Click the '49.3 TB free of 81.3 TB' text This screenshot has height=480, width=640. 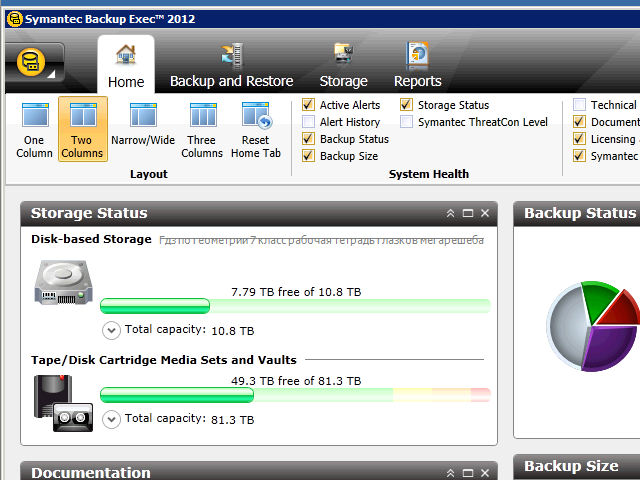pos(296,381)
